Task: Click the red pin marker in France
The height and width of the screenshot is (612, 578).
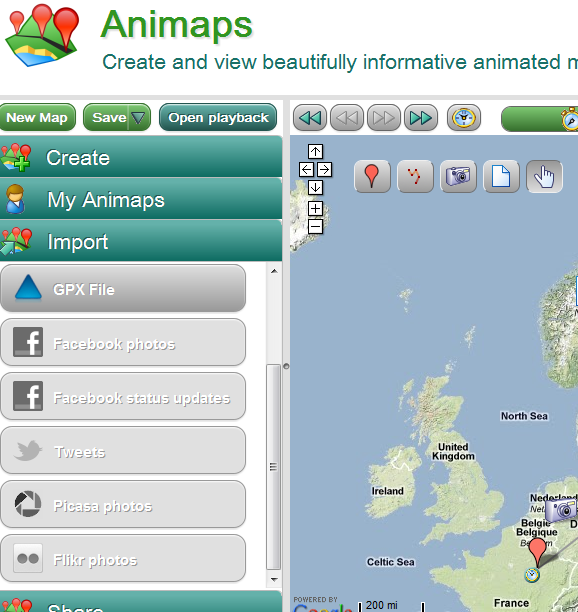Action: (x=538, y=551)
